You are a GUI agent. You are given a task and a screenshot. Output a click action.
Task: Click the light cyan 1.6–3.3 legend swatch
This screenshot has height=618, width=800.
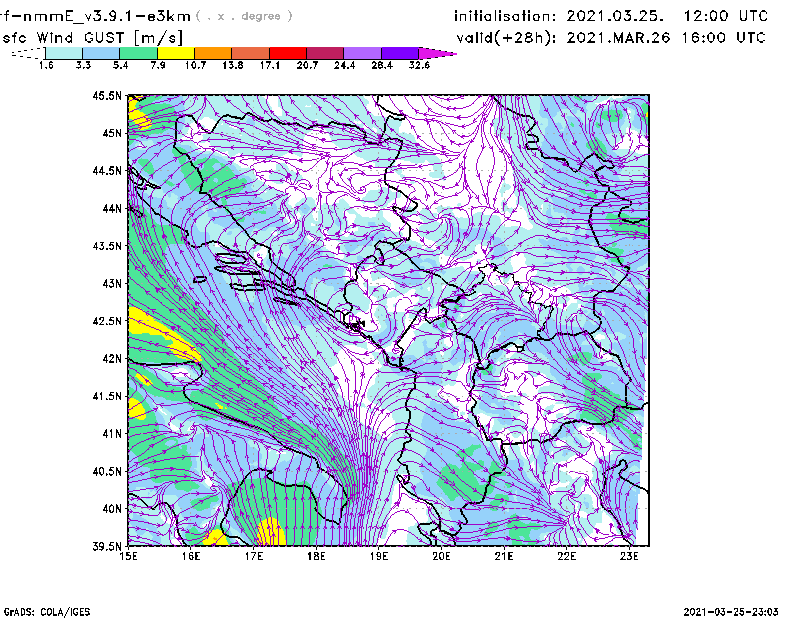point(64,53)
